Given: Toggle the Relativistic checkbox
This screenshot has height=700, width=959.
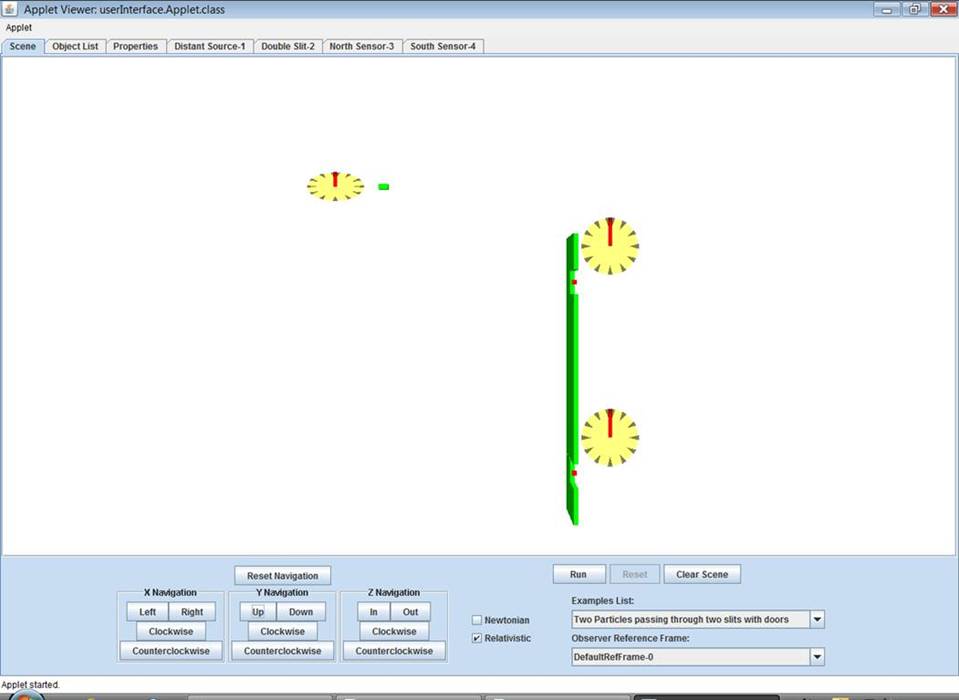Looking at the screenshot, I should click(477, 638).
